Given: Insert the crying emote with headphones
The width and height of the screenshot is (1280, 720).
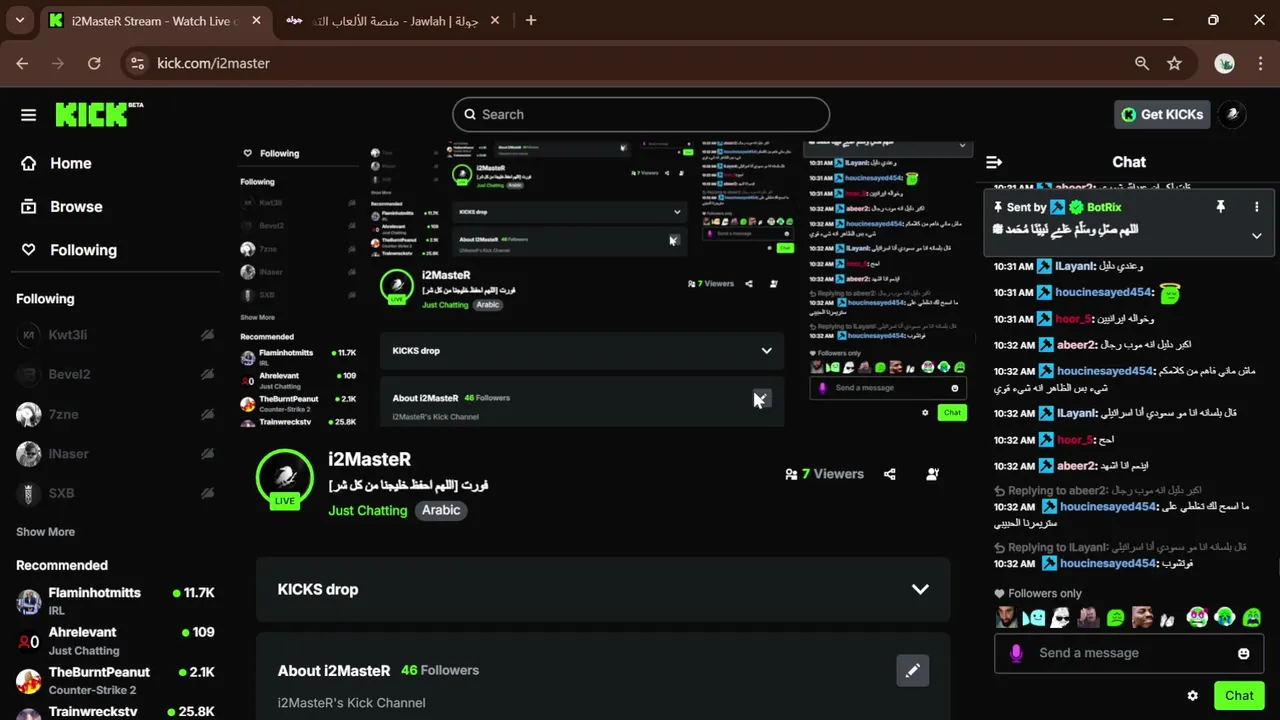Looking at the screenshot, I should tap(1224, 618).
